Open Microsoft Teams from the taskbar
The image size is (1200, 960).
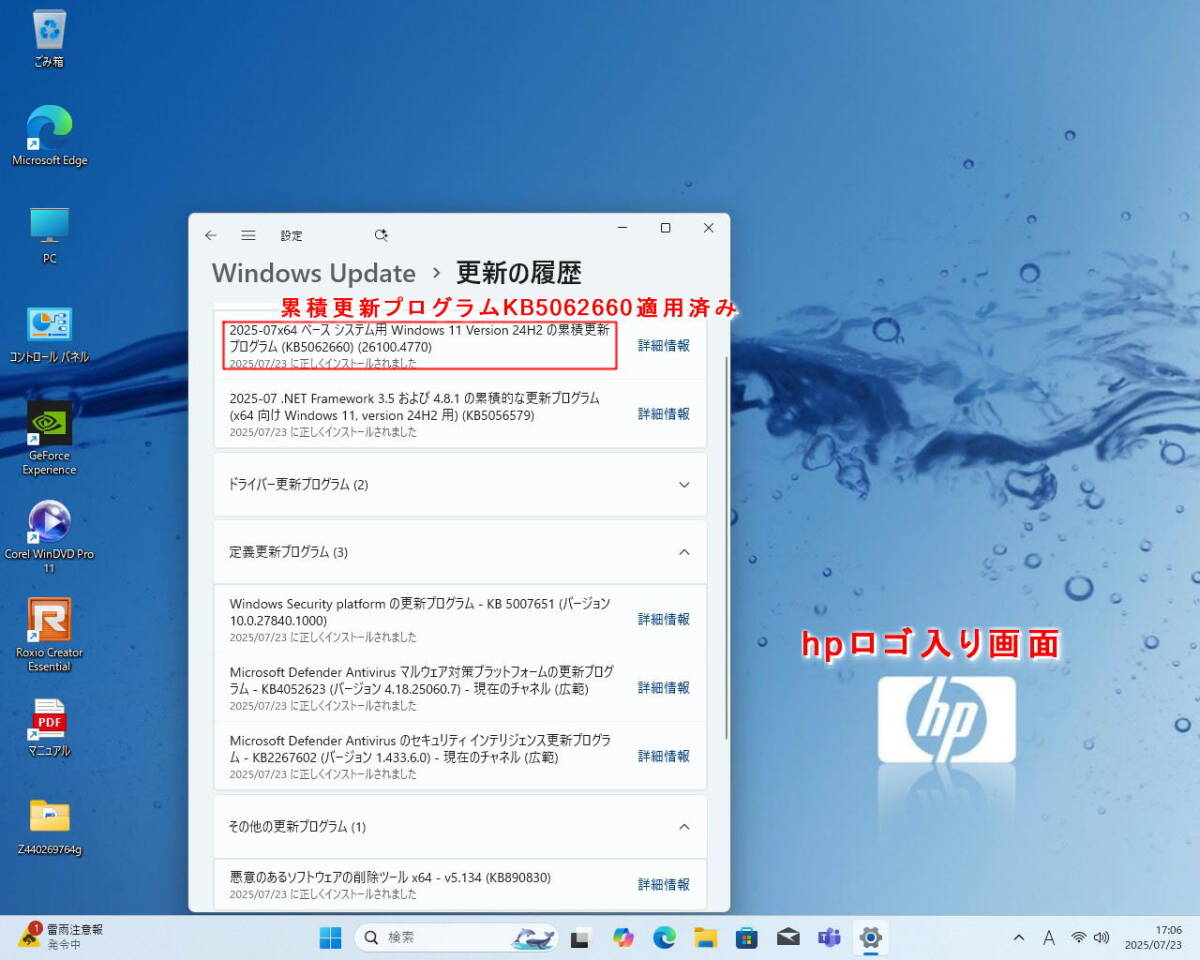coord(829,937)
